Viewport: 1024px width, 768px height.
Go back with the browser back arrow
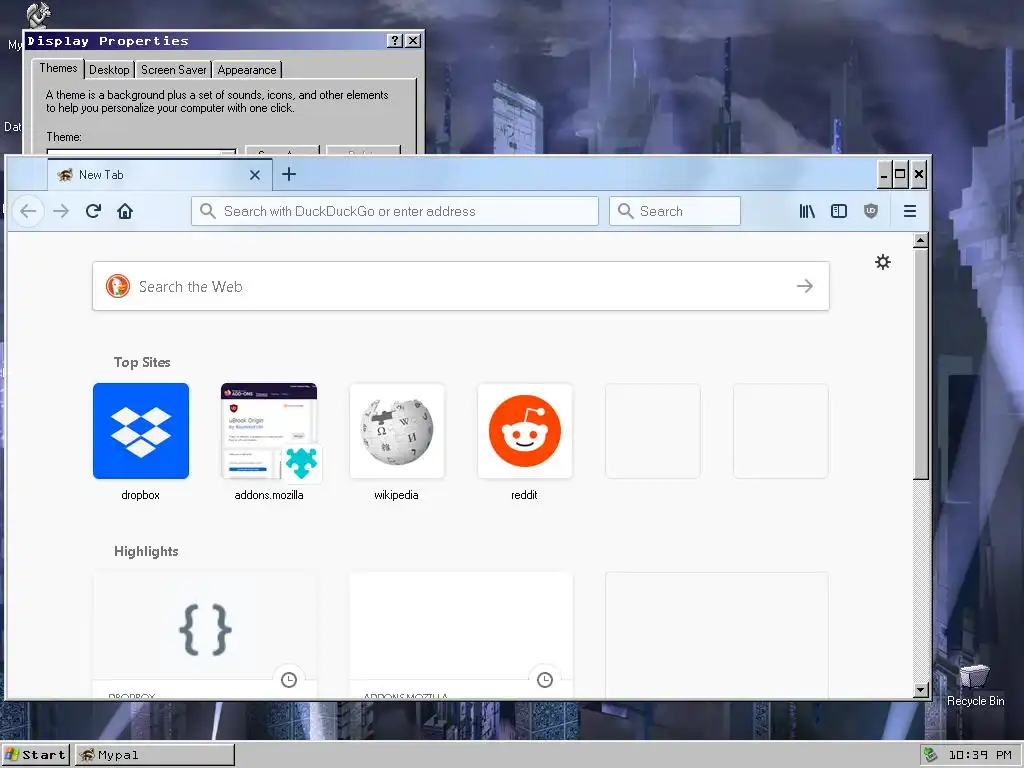[x=28, y=211]
